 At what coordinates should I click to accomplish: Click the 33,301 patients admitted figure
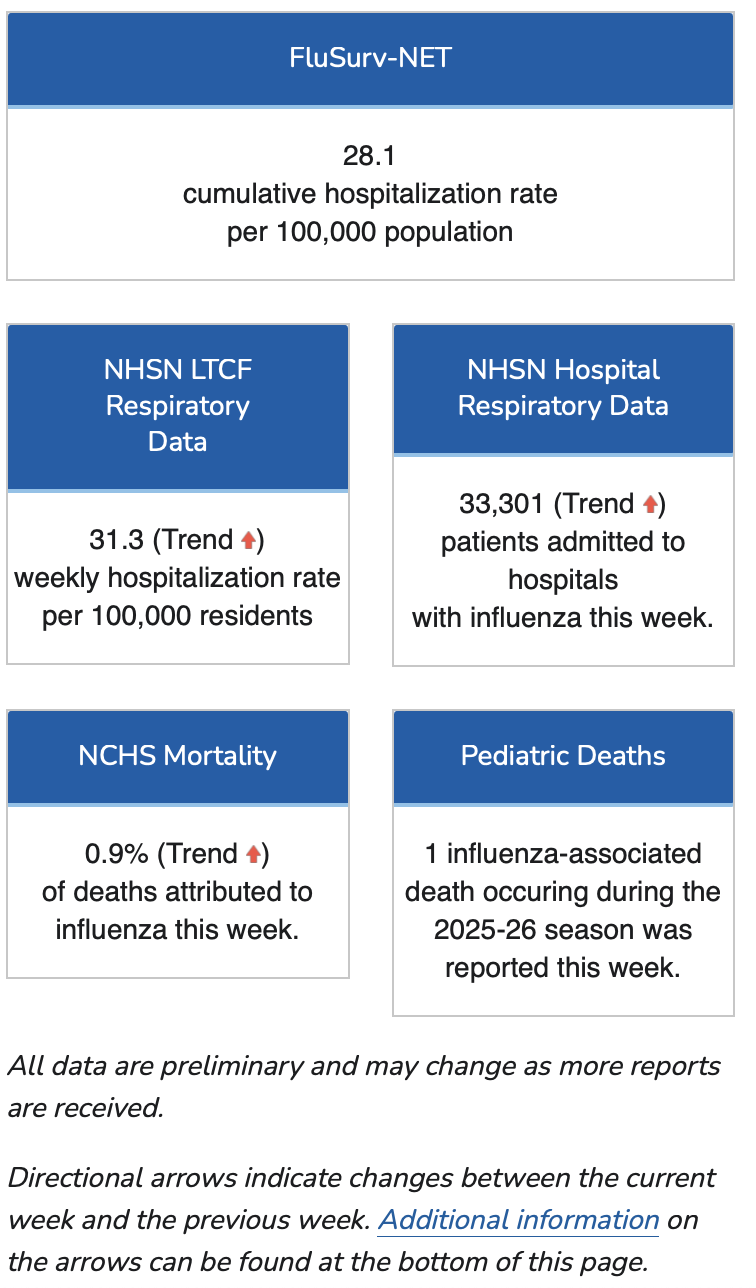[x=504, y=504]
